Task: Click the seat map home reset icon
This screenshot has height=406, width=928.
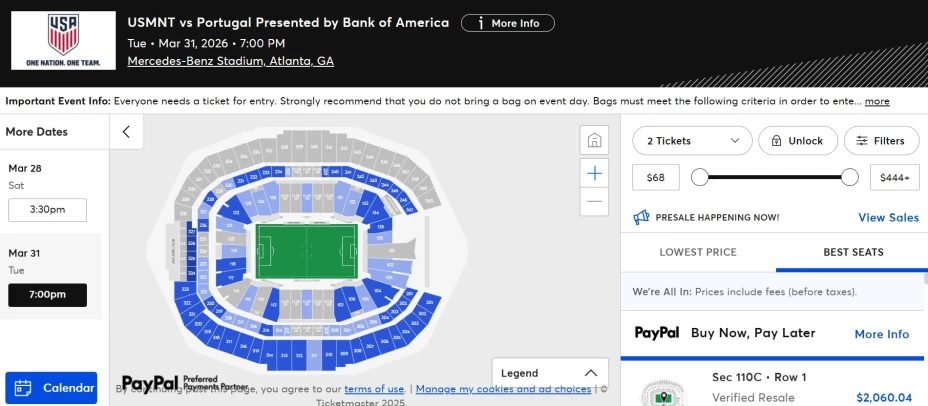Action: click(594, 139)
